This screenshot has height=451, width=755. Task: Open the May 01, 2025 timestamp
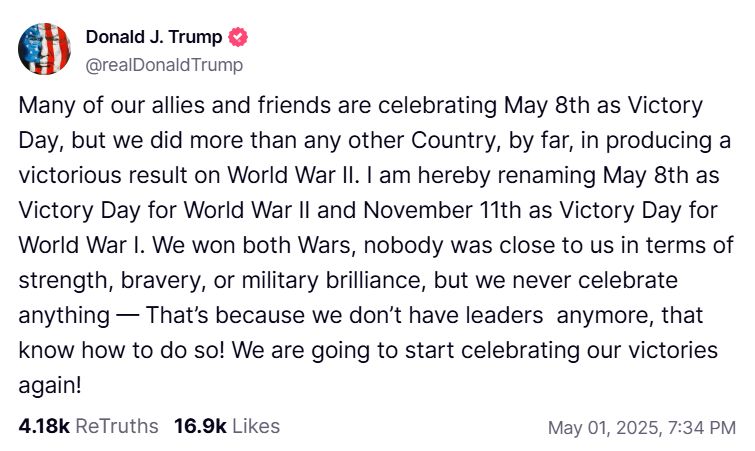pyautogui.click(x=602, y=428)
